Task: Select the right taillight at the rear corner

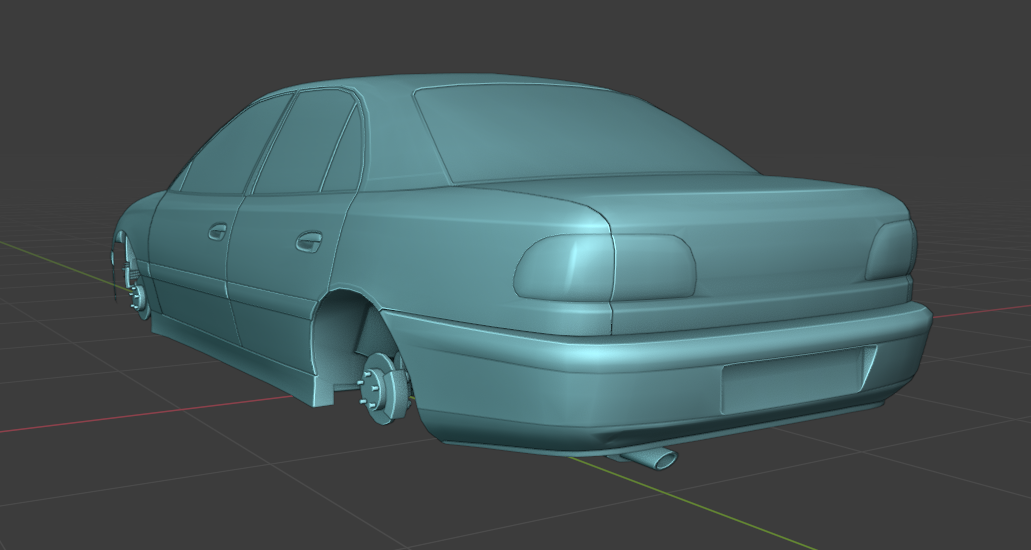Action: 891,250
